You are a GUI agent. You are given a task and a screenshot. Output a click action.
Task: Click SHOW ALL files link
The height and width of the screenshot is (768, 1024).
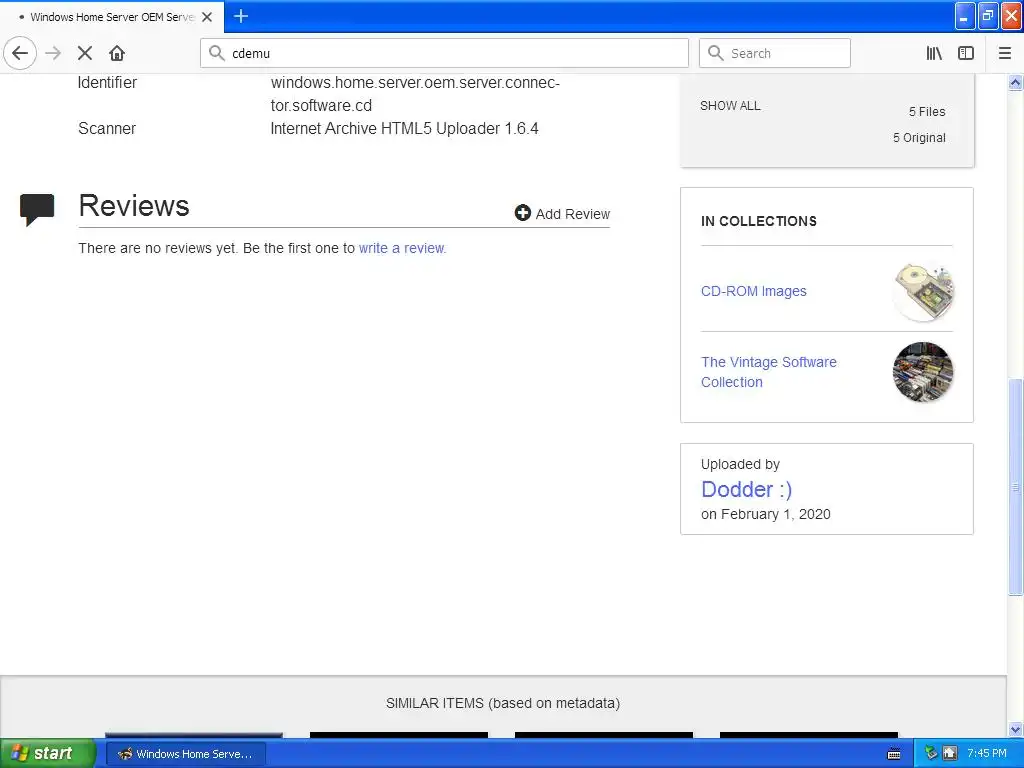730,106
